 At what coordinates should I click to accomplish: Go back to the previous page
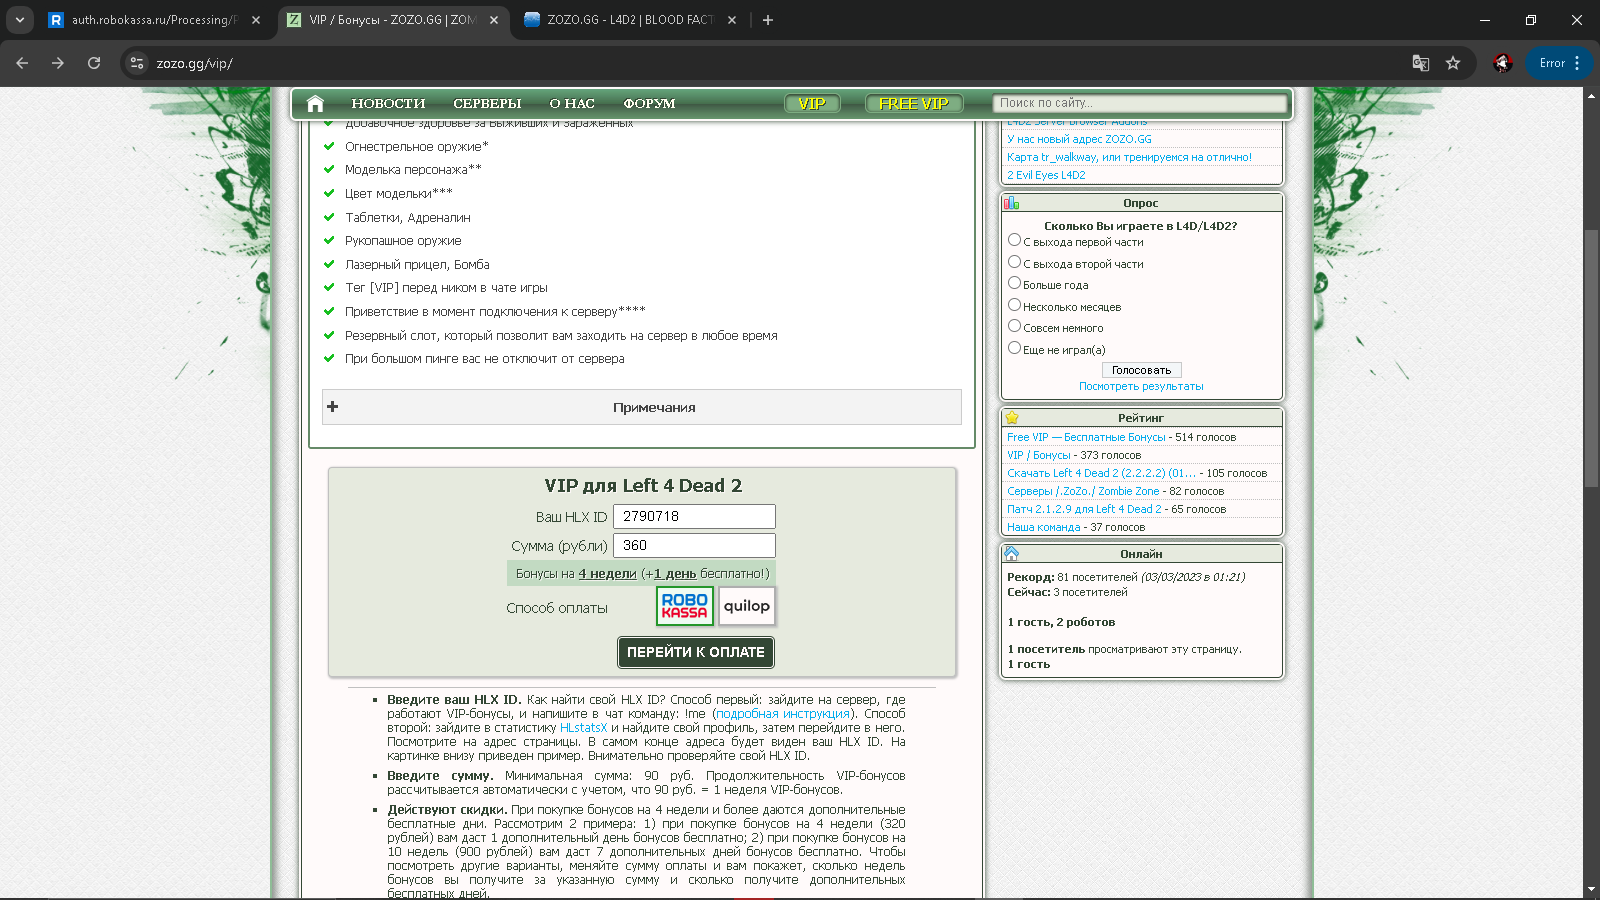click(22, 63)
